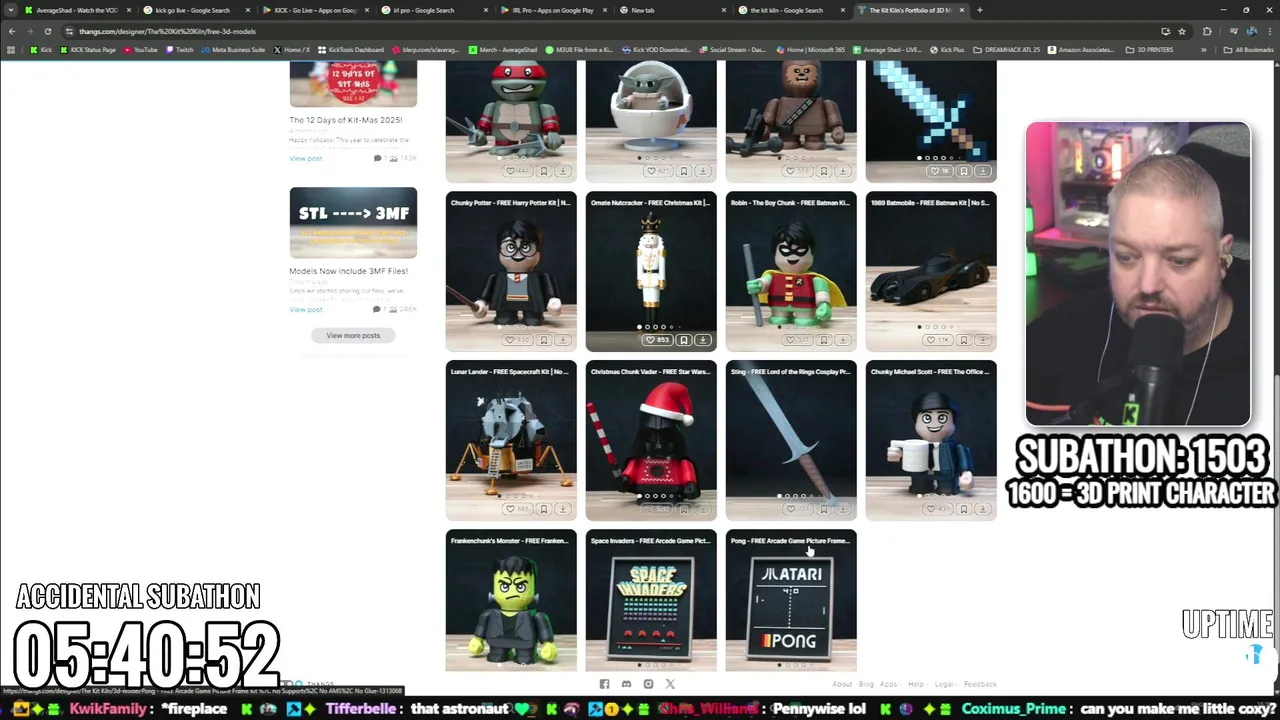
Task: Open the Discord footer icon
Action: (626, 684)
